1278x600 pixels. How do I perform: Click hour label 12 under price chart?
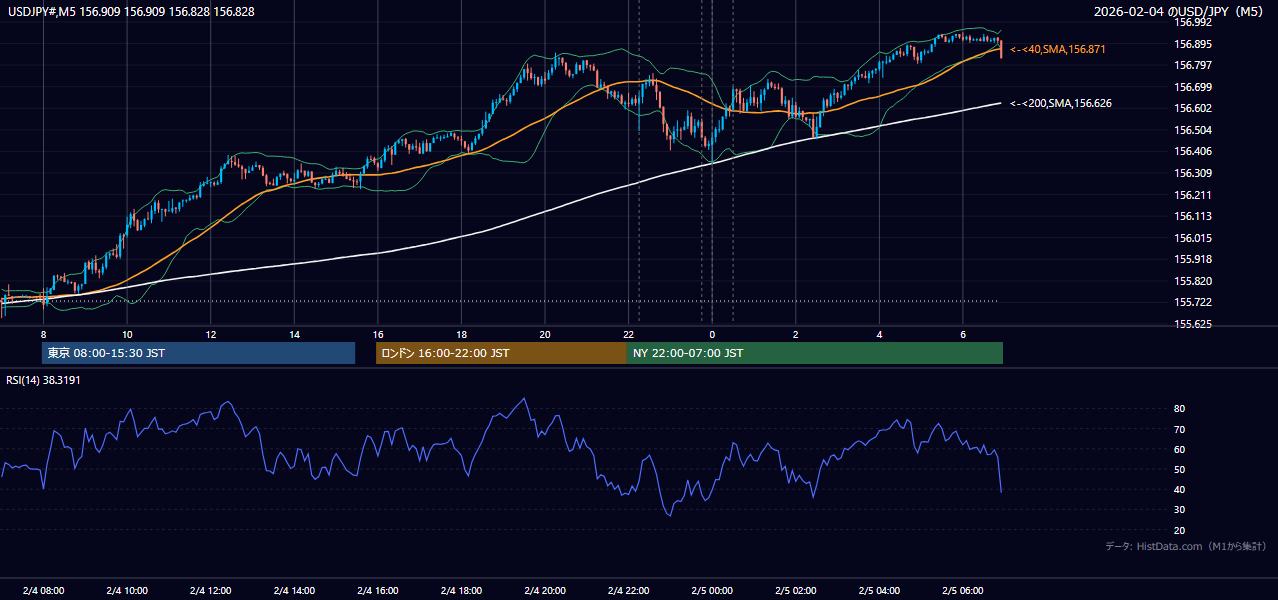[x=211, y=334]
